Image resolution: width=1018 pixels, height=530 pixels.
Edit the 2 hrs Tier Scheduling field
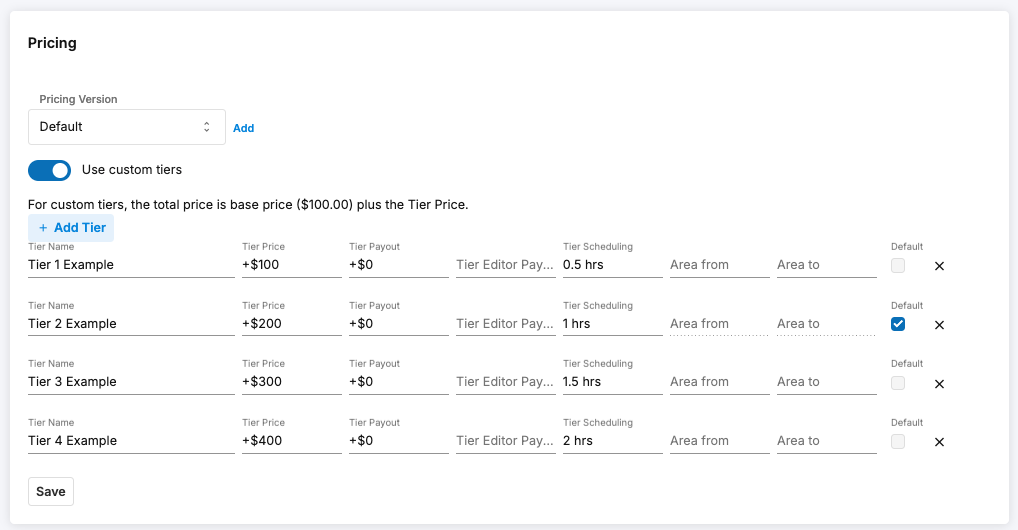point(613,440)
